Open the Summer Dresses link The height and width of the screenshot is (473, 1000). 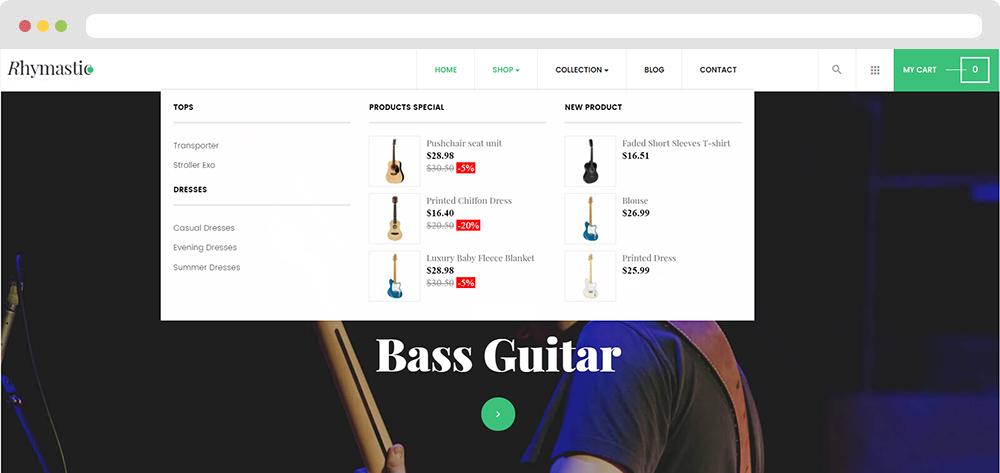207,268
